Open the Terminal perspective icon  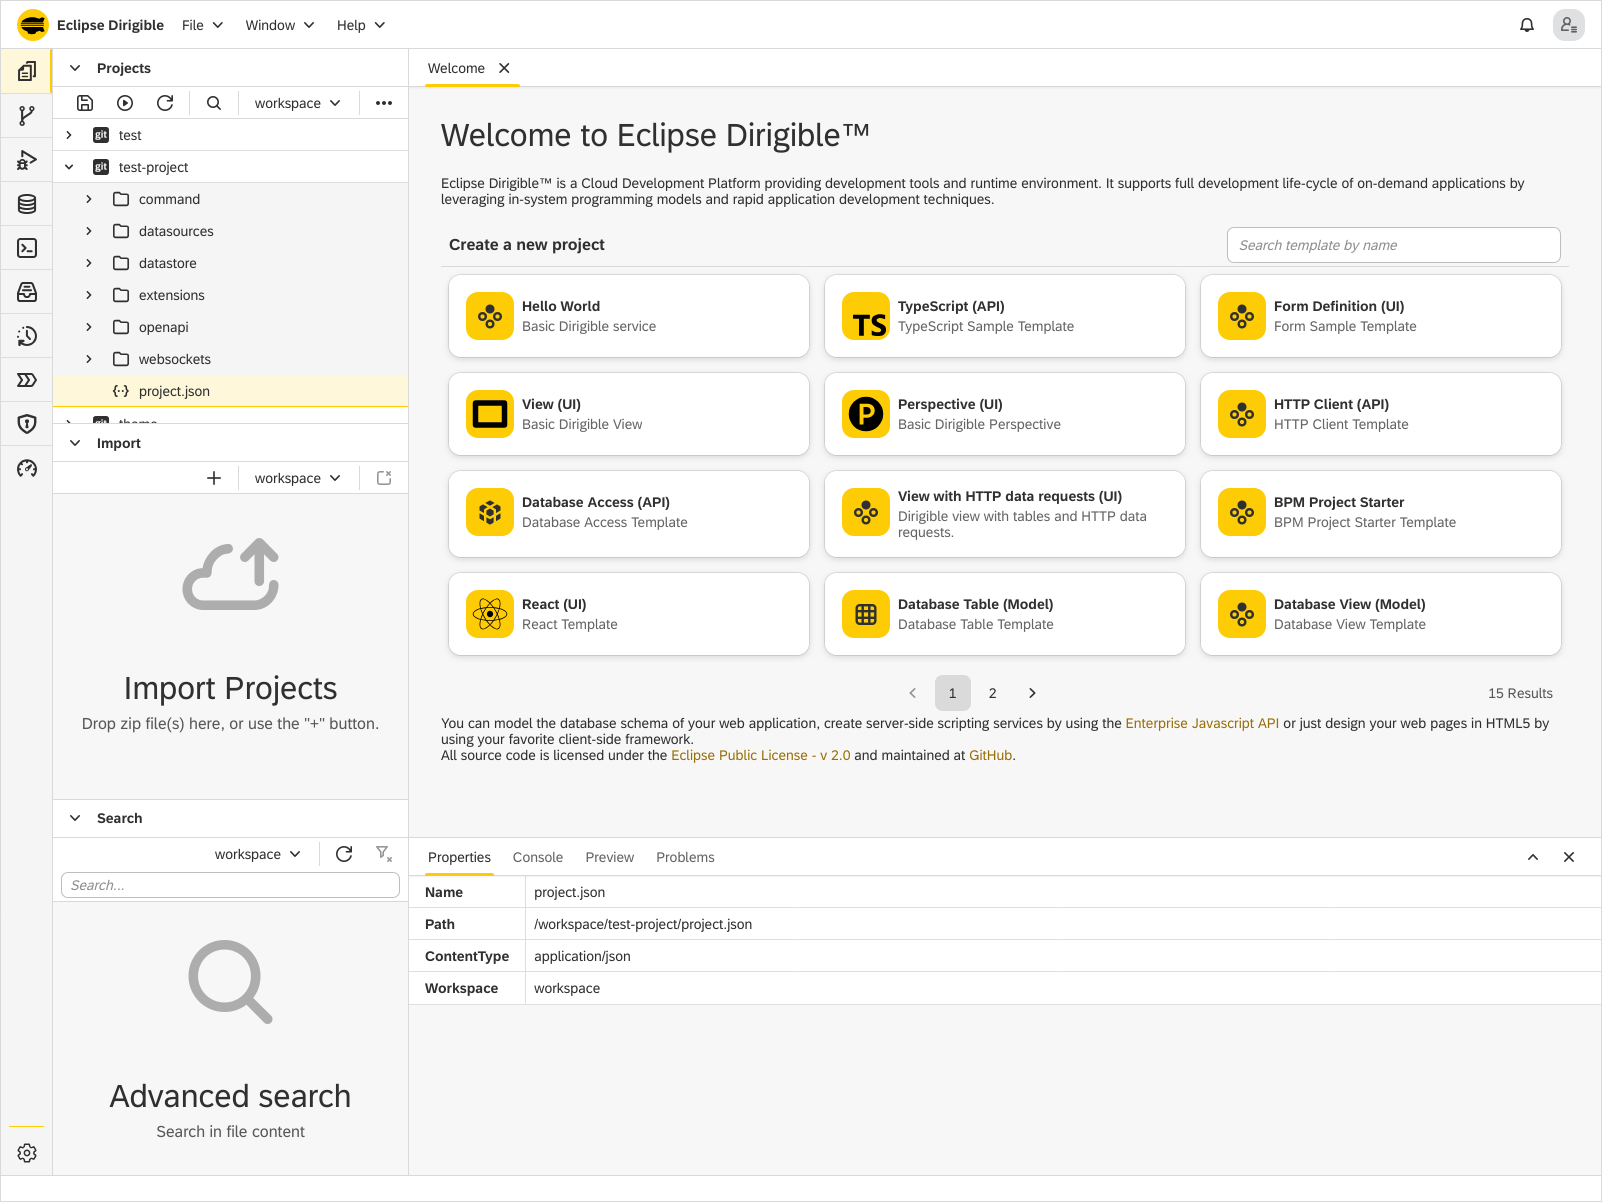(27, 248)
